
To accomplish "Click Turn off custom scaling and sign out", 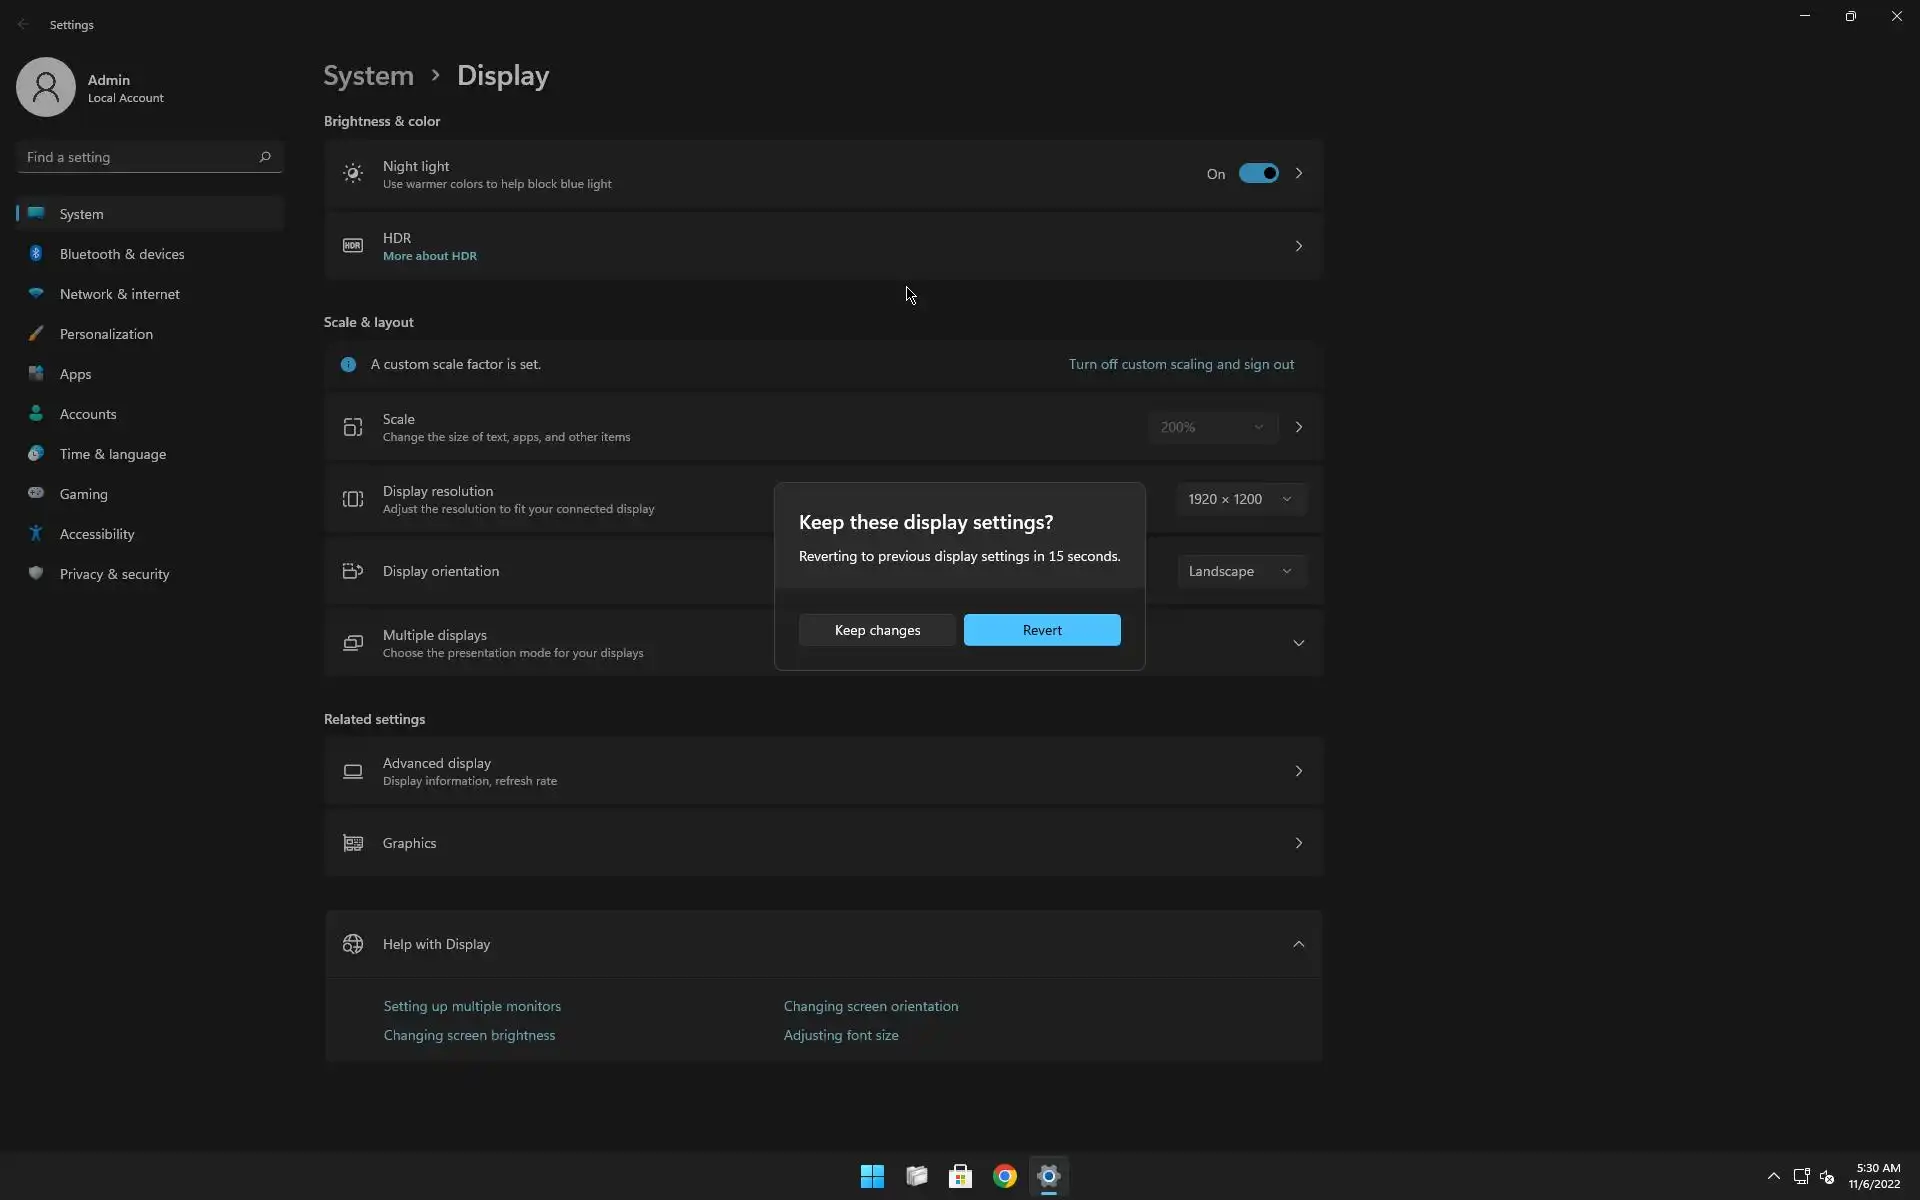I will pos(1181,364).
